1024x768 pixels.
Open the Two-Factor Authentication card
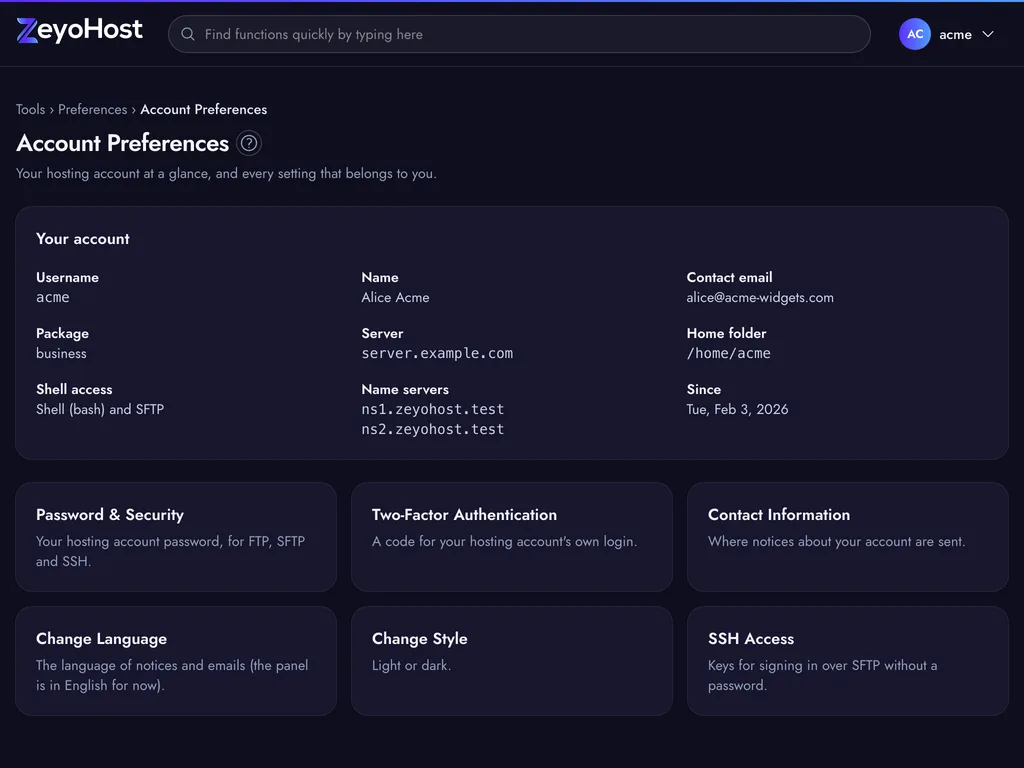tap(512, 537)
